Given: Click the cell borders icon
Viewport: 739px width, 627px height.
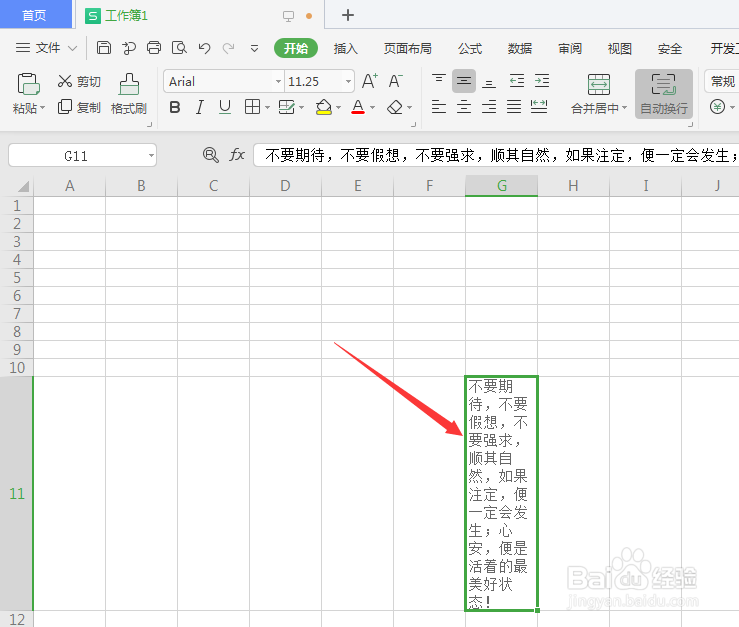Looking at the screenshot, I should coord(252,107).
